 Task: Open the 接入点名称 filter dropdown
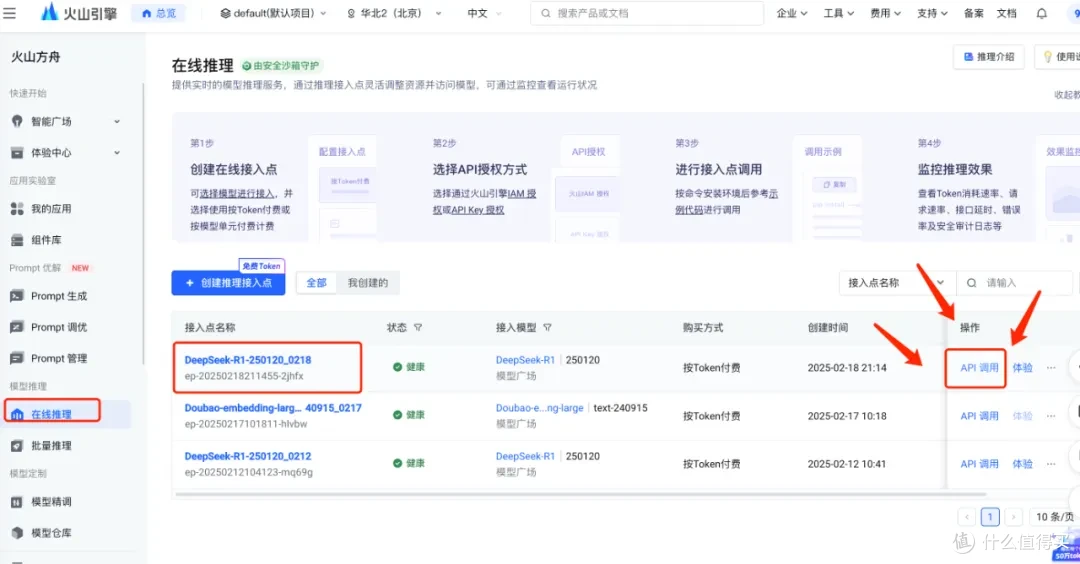(x=897, y=283)
